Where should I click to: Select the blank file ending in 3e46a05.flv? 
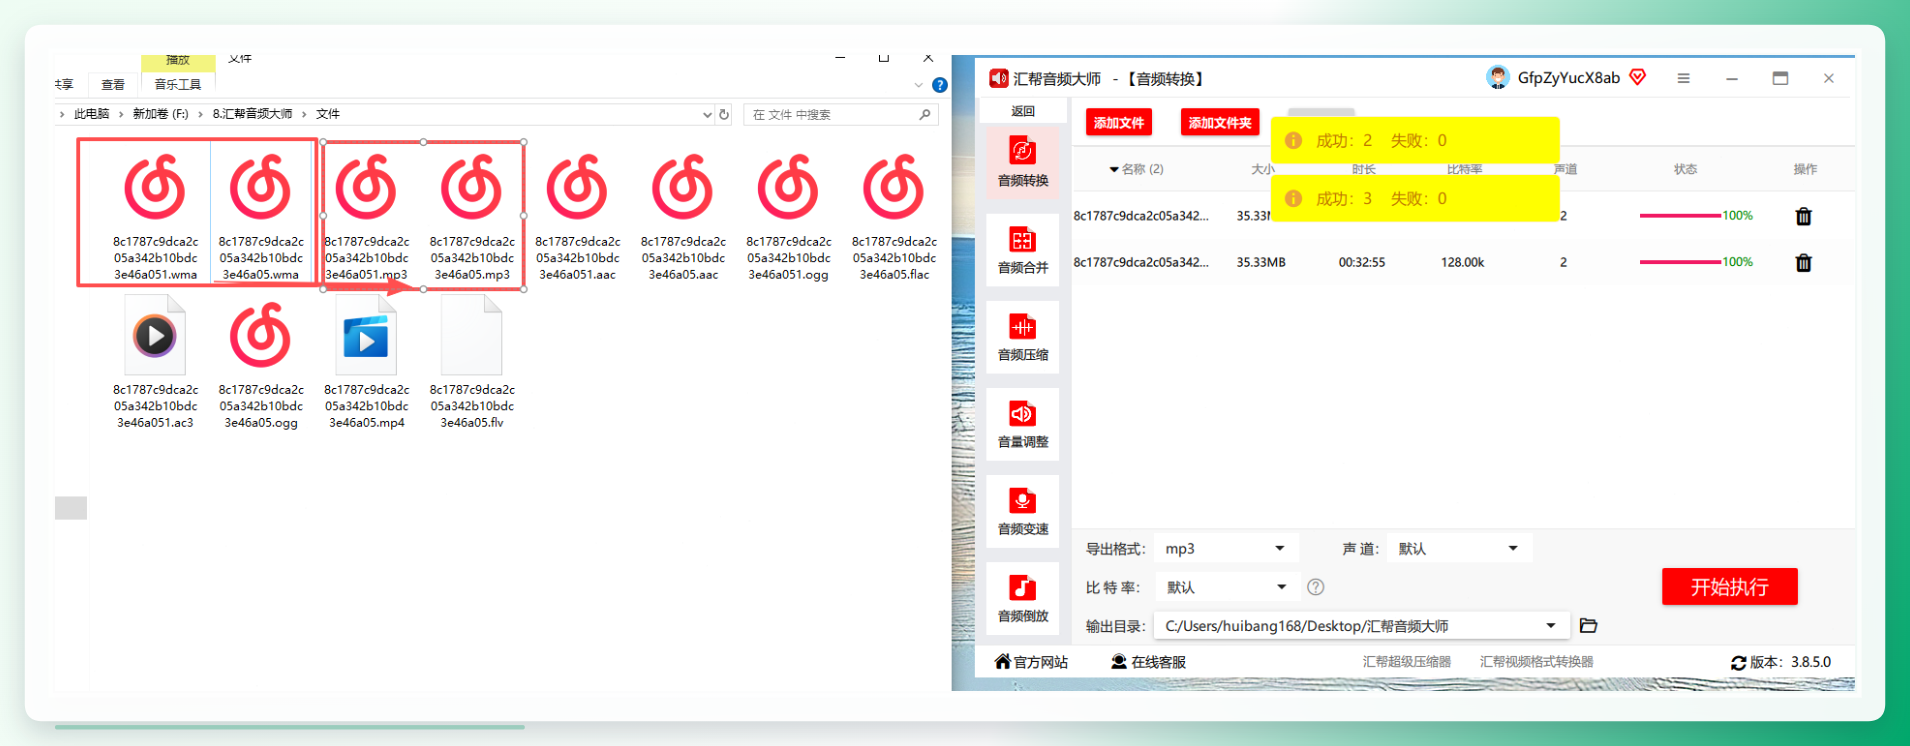(472, 364)
